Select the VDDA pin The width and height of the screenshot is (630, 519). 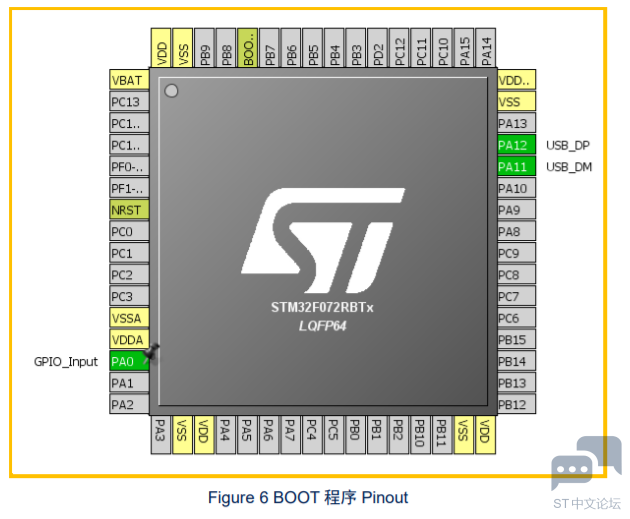tap(129, 340)
